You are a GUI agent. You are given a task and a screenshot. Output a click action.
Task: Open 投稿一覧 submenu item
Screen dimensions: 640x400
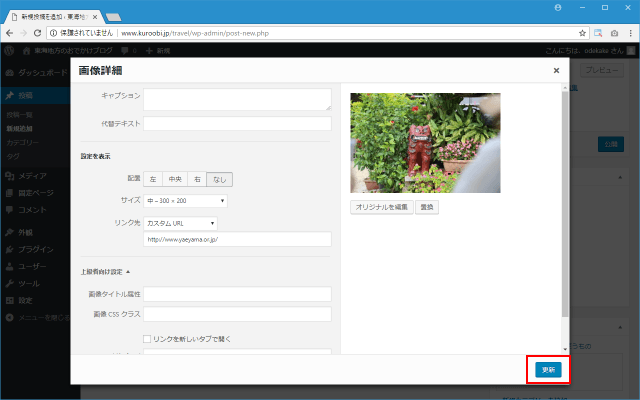tap(20, 115)
